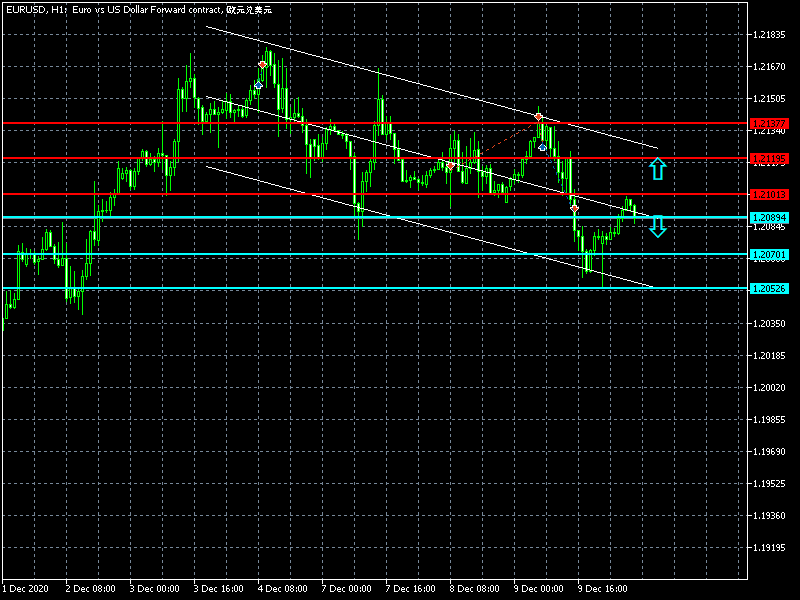Click the cyan 1.20894 price label
Image resolution: width=800 pixels, height=600 pixels.
tap(769, 218)
